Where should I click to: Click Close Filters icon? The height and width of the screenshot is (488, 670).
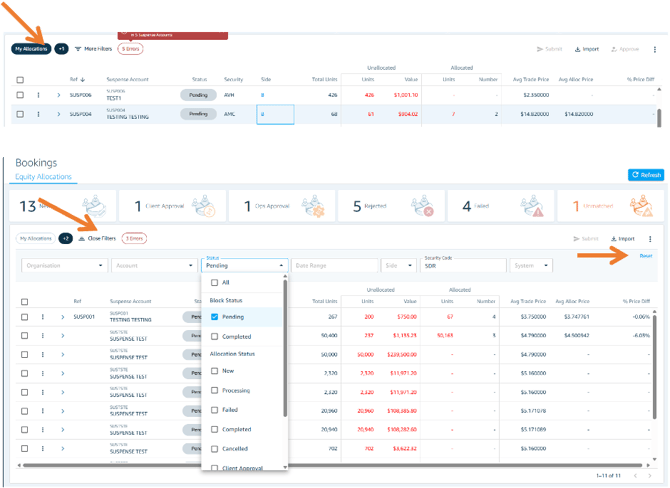(x=81, y=239)
